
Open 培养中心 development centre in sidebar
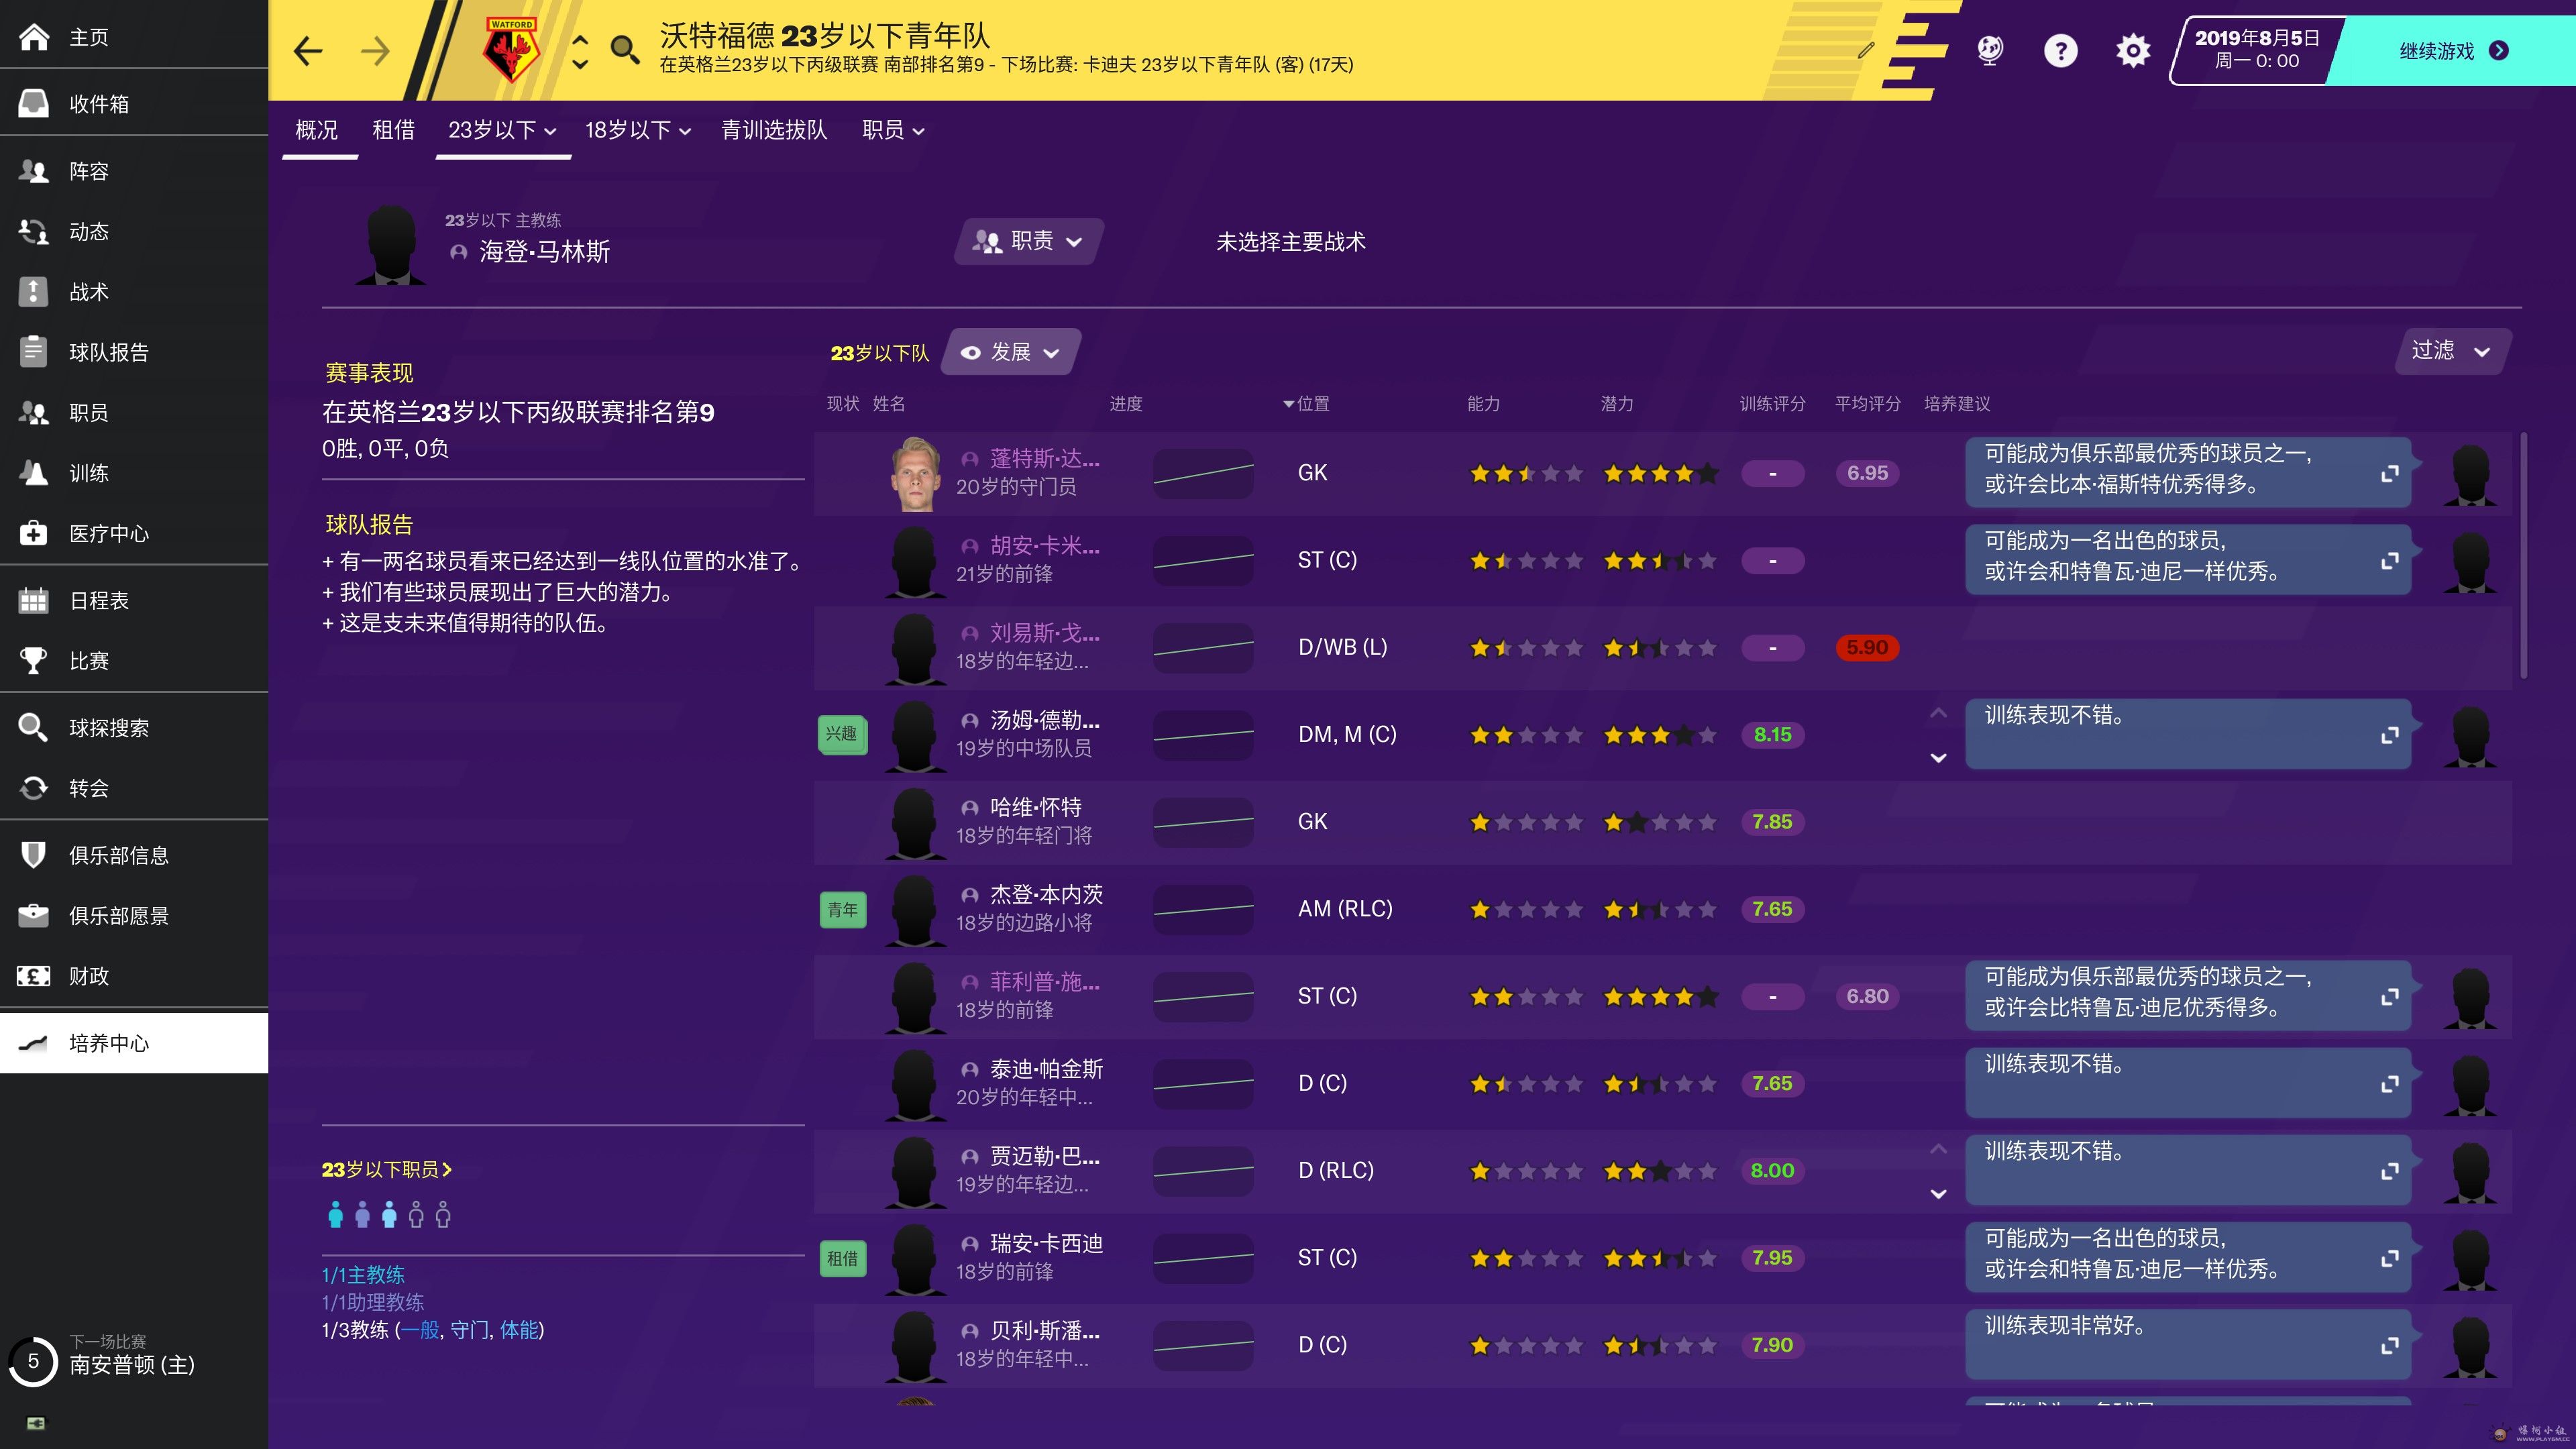click(134, 1043)
